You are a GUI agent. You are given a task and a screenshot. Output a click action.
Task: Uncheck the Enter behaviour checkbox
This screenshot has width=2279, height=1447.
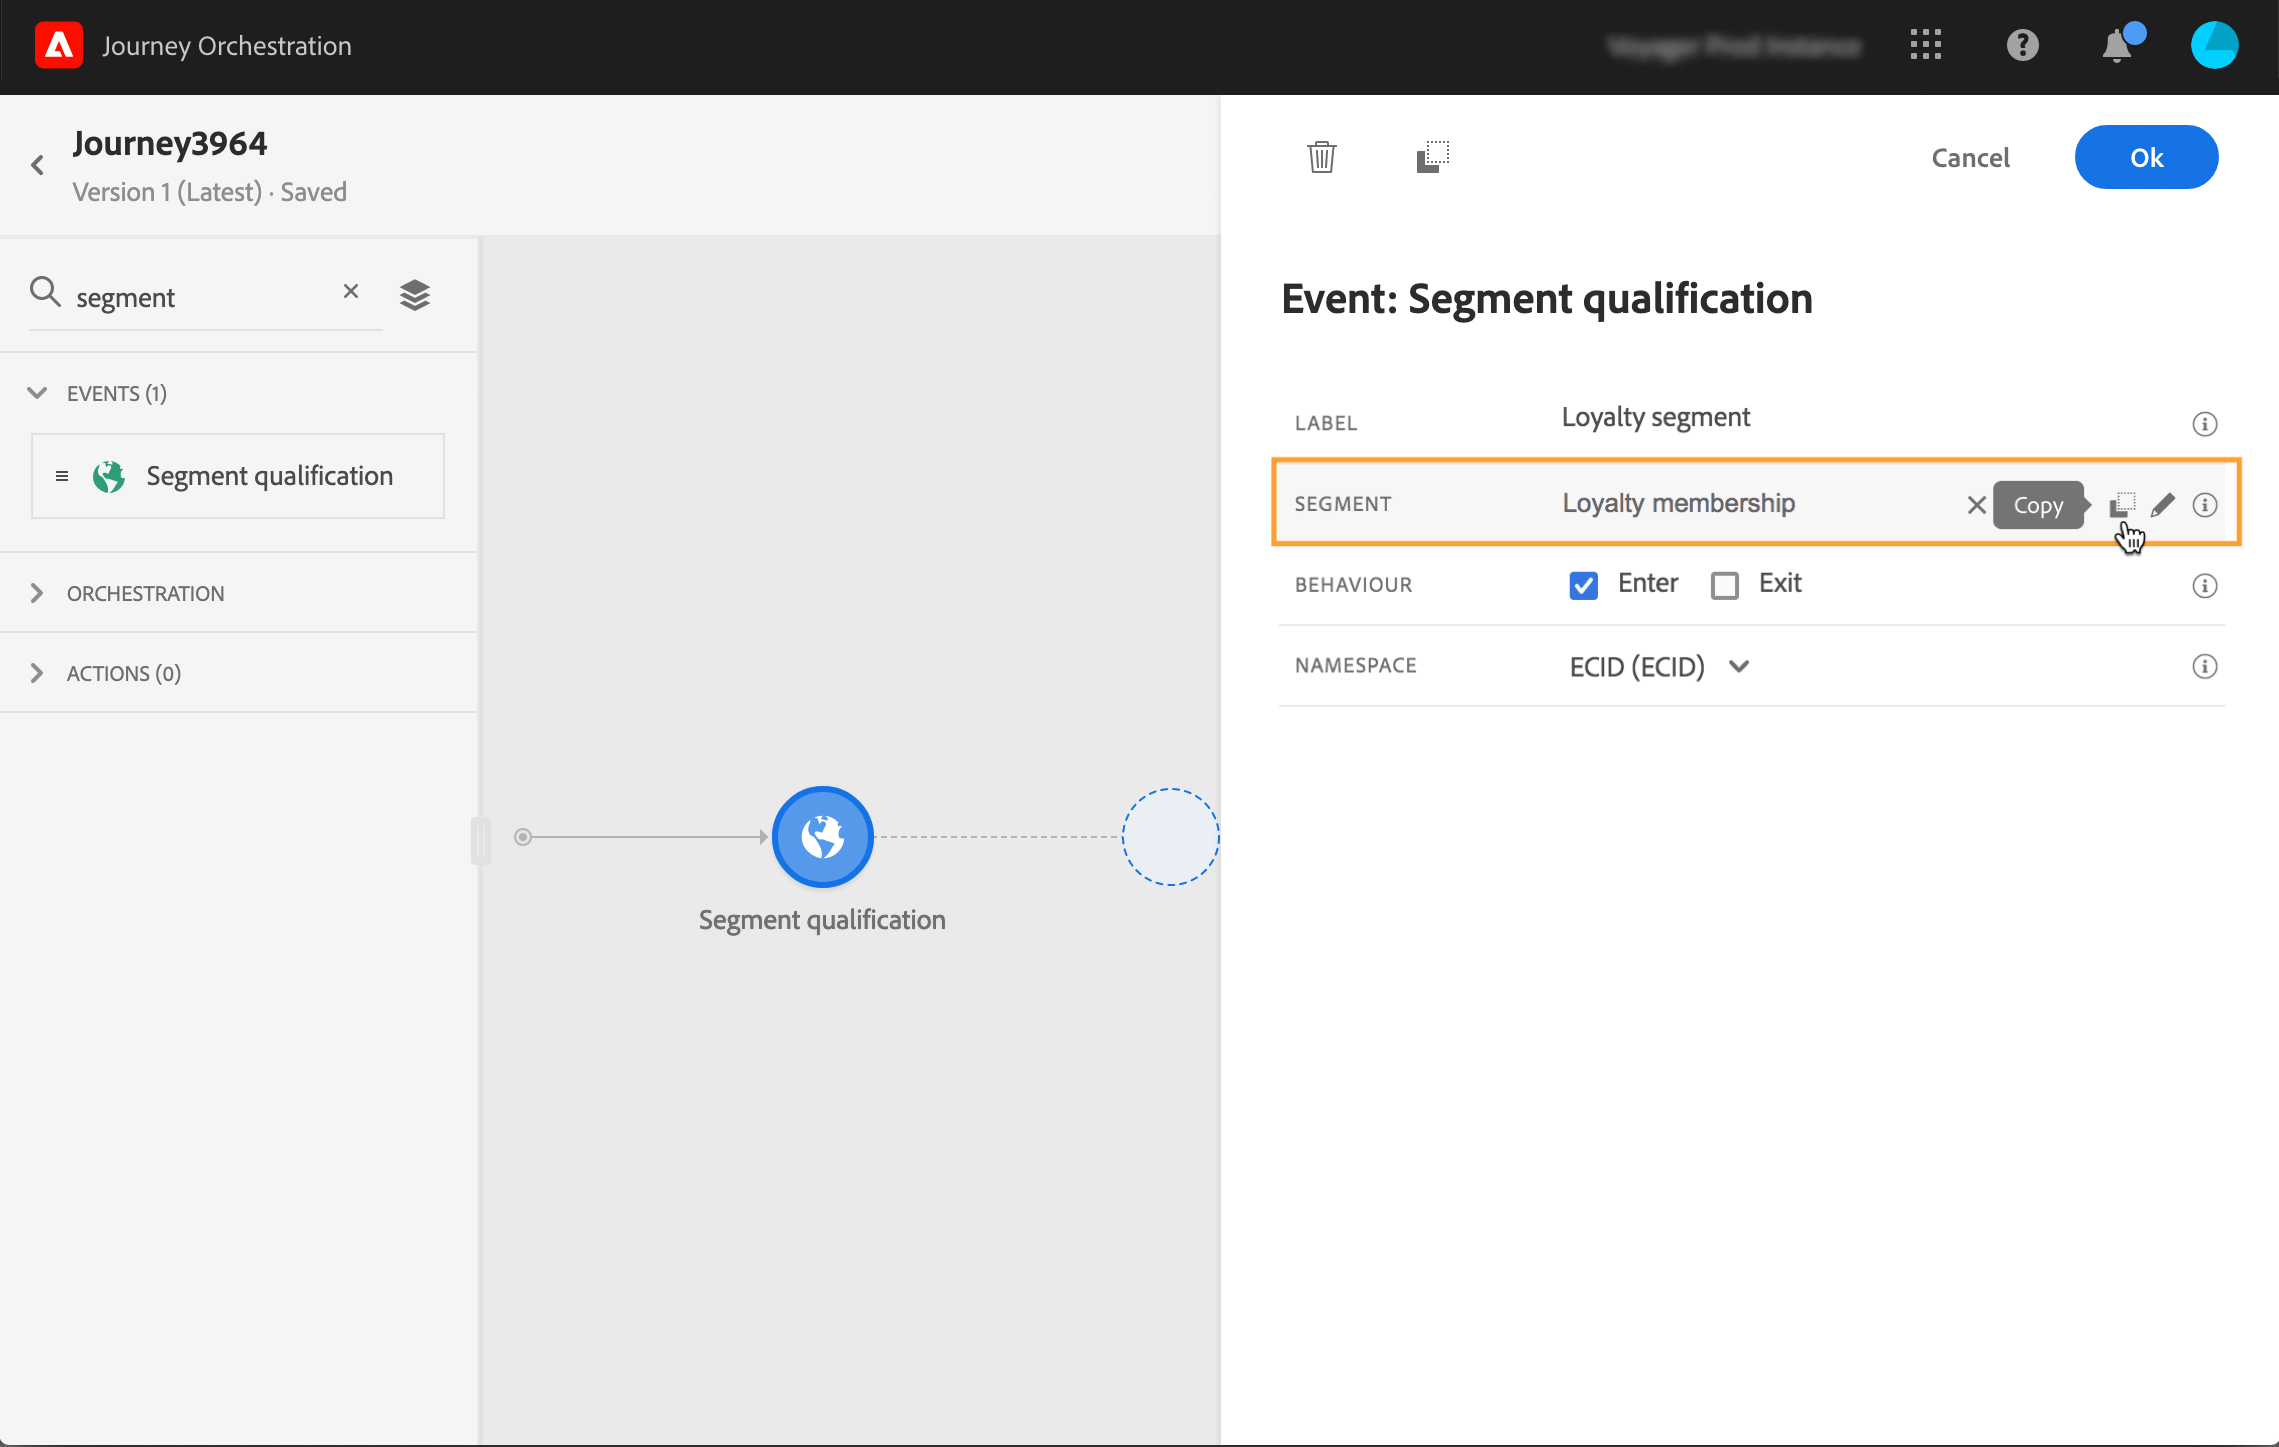click(1583, 585)
